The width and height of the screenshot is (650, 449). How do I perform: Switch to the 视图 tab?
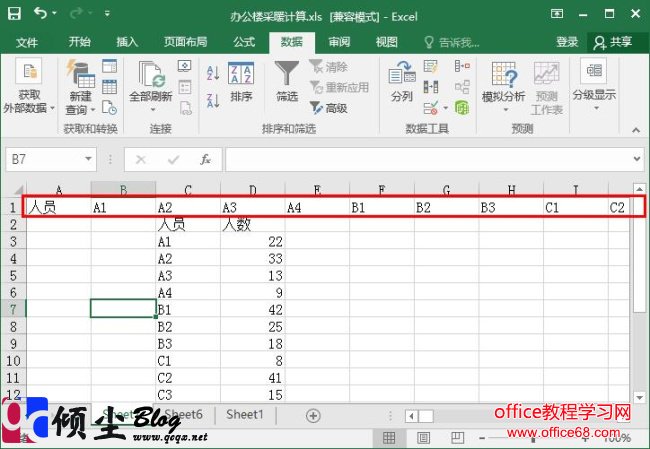(387, 42)
